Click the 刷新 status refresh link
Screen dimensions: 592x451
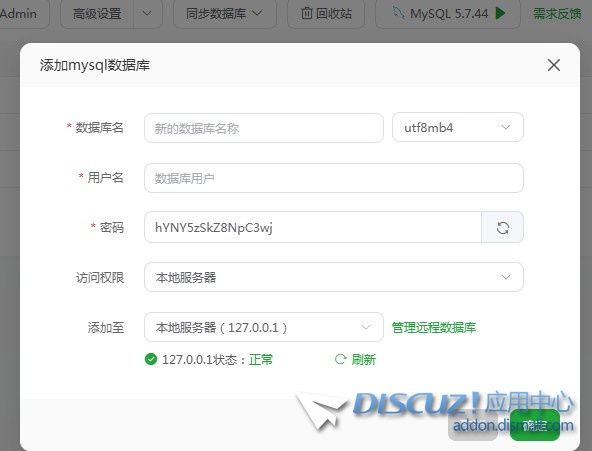tap(363, 359)
